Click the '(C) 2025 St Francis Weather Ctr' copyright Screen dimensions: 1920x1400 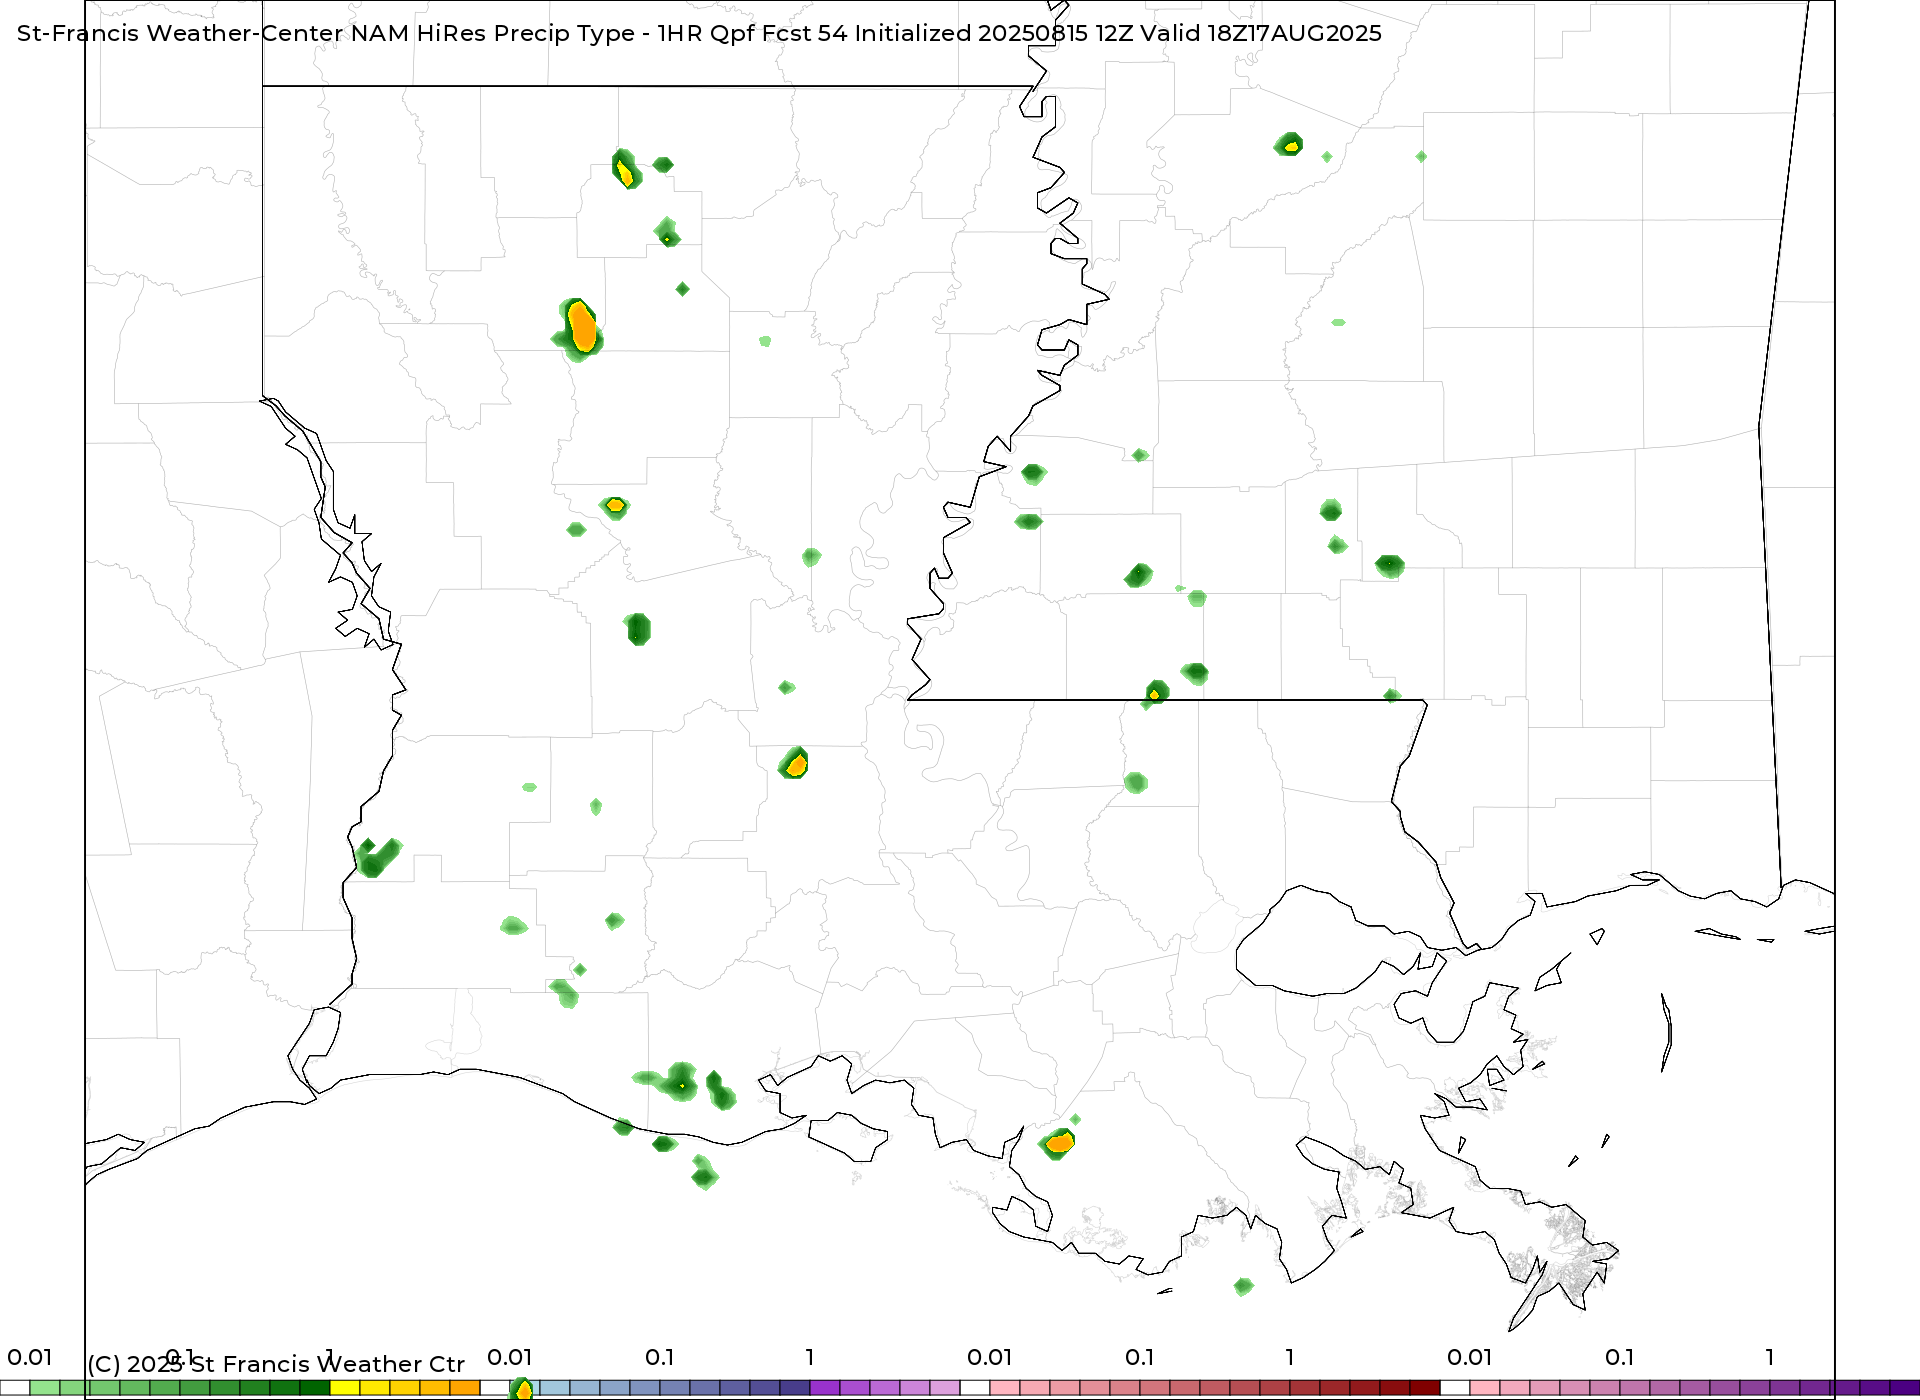tap(276, 1364)
